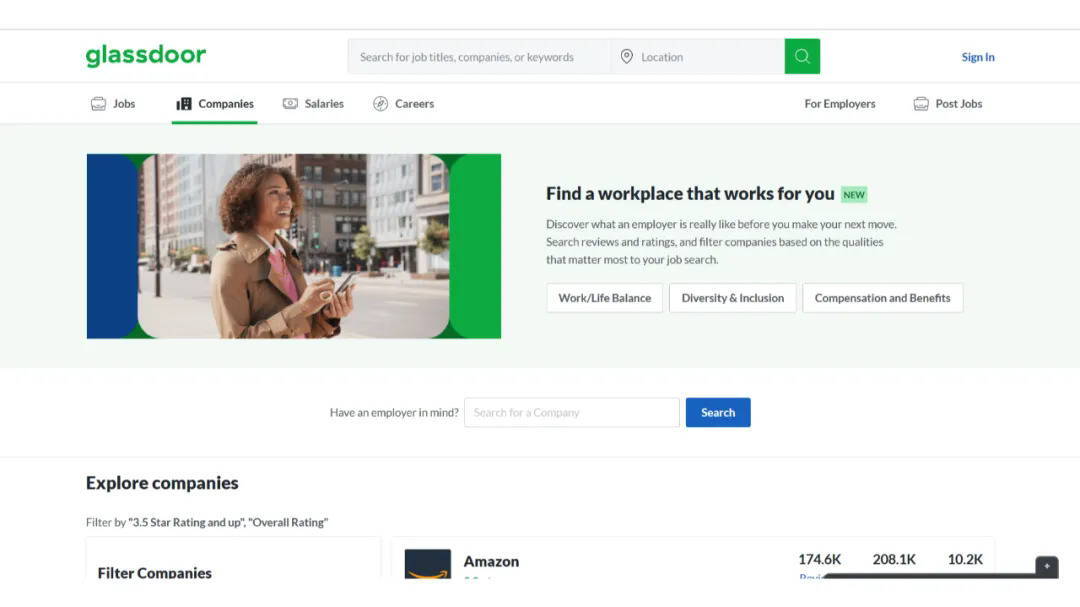Open Jobs via the briefcase icon

[x=98, y=104]
